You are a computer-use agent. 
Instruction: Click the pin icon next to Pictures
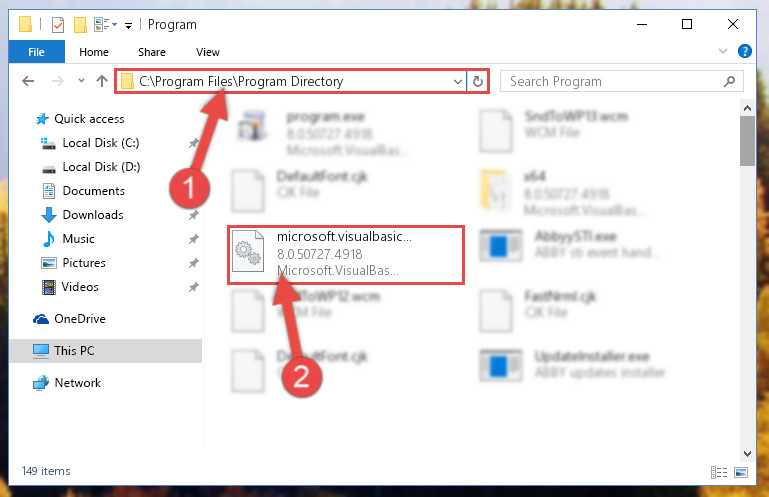194,263
